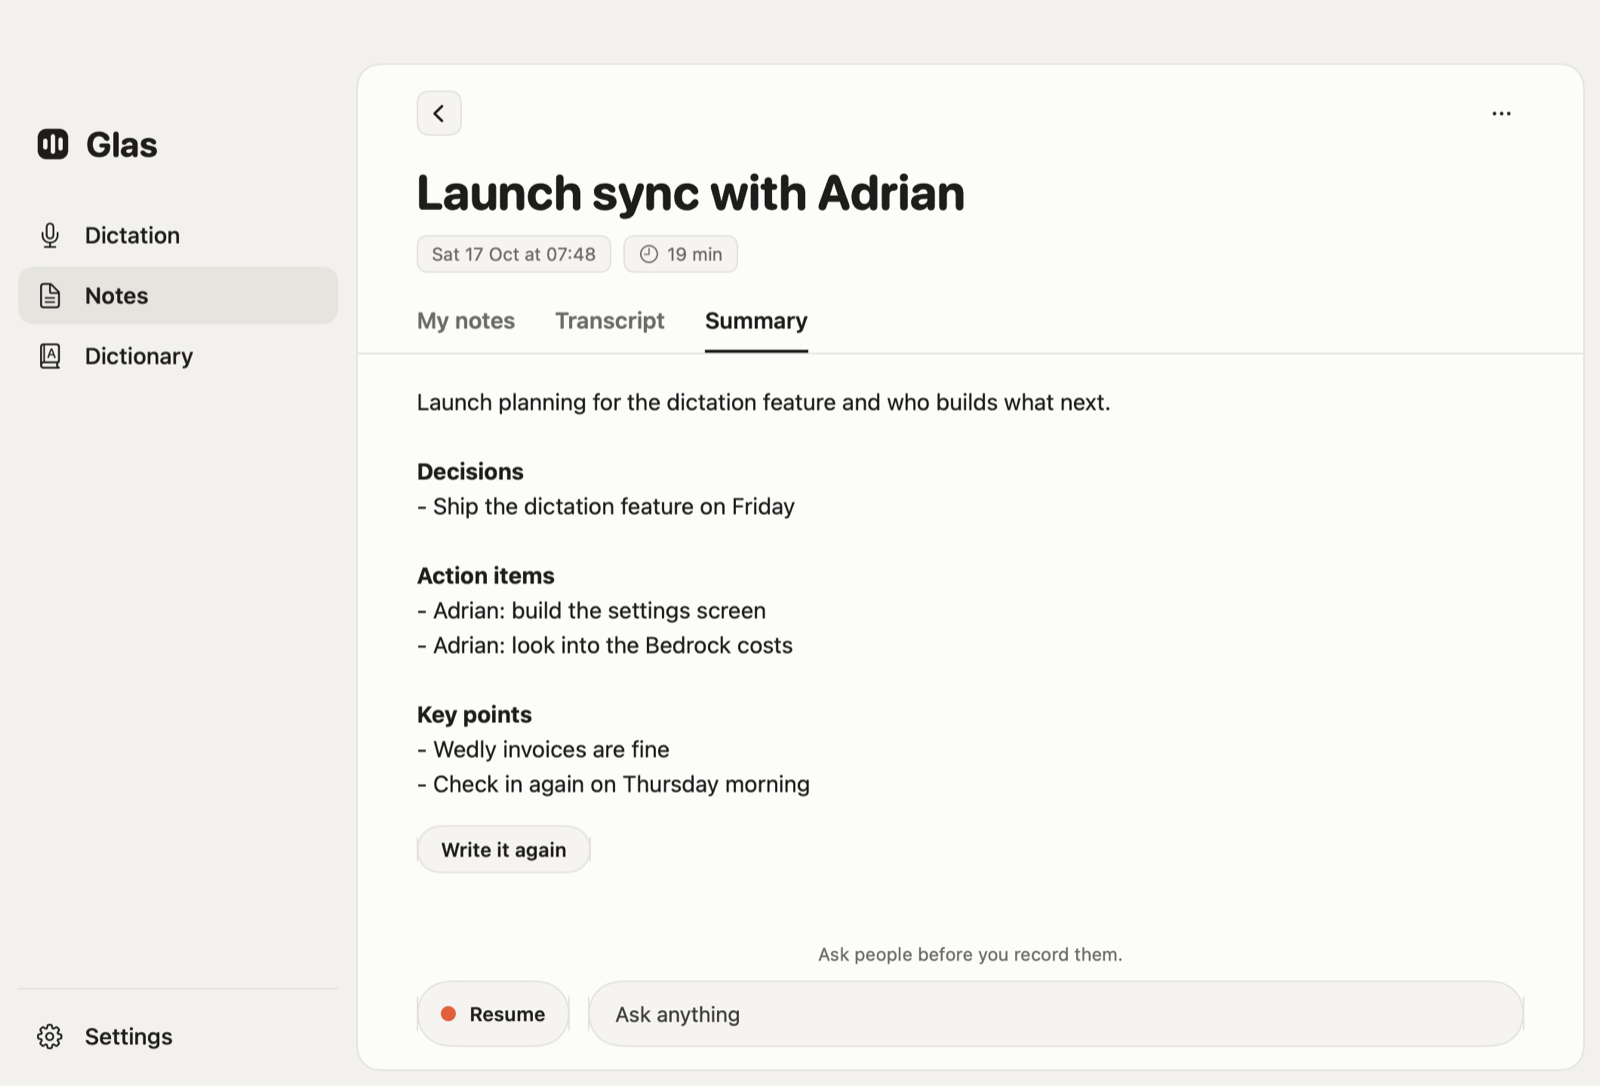Switch to the My notes tab
This screenshot has height=1086, width=1600.
466,321
